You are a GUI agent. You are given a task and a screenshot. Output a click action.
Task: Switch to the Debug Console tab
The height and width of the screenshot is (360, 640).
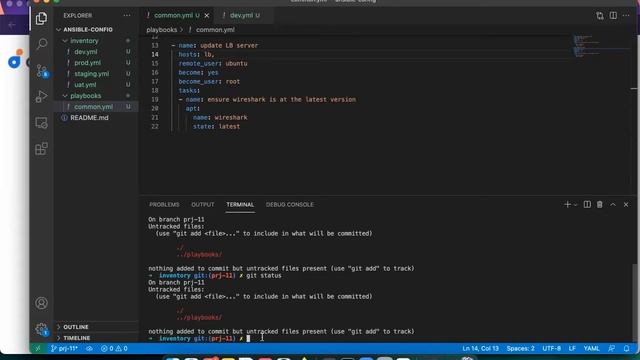point(290,204)
